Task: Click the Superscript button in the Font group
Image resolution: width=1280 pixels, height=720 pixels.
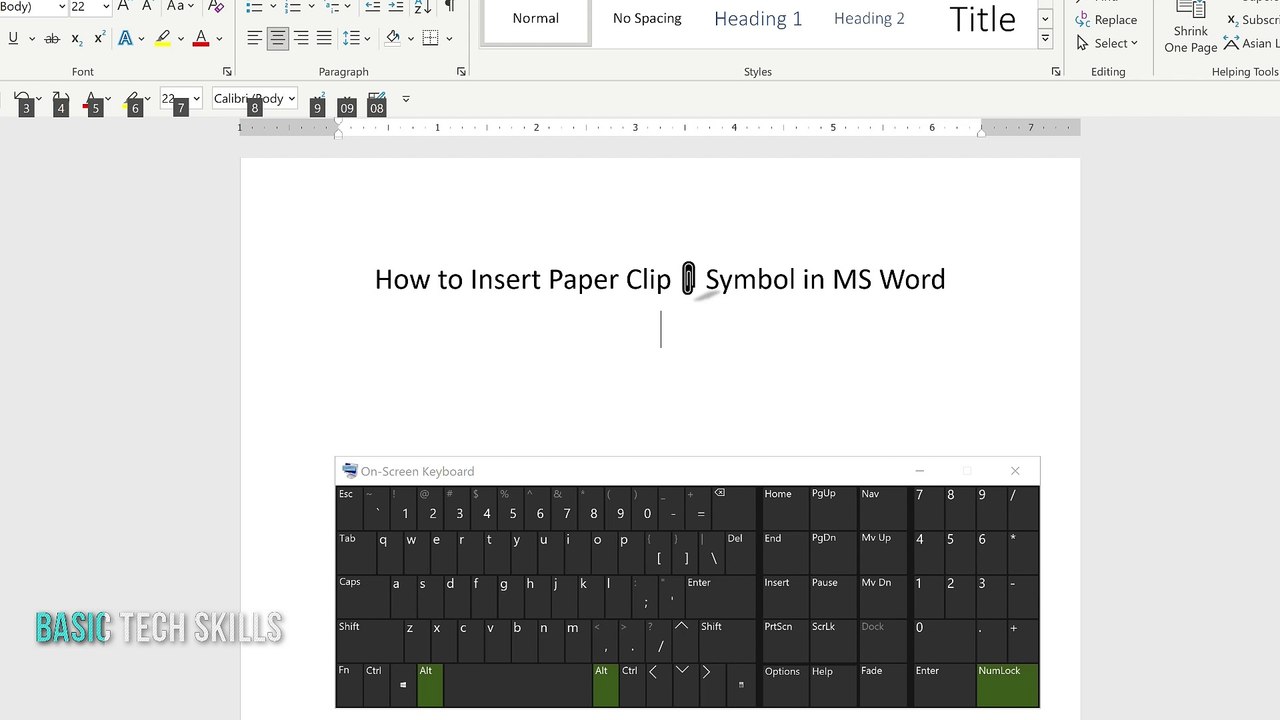Action: pyautogui.click(x=100, y=38)
